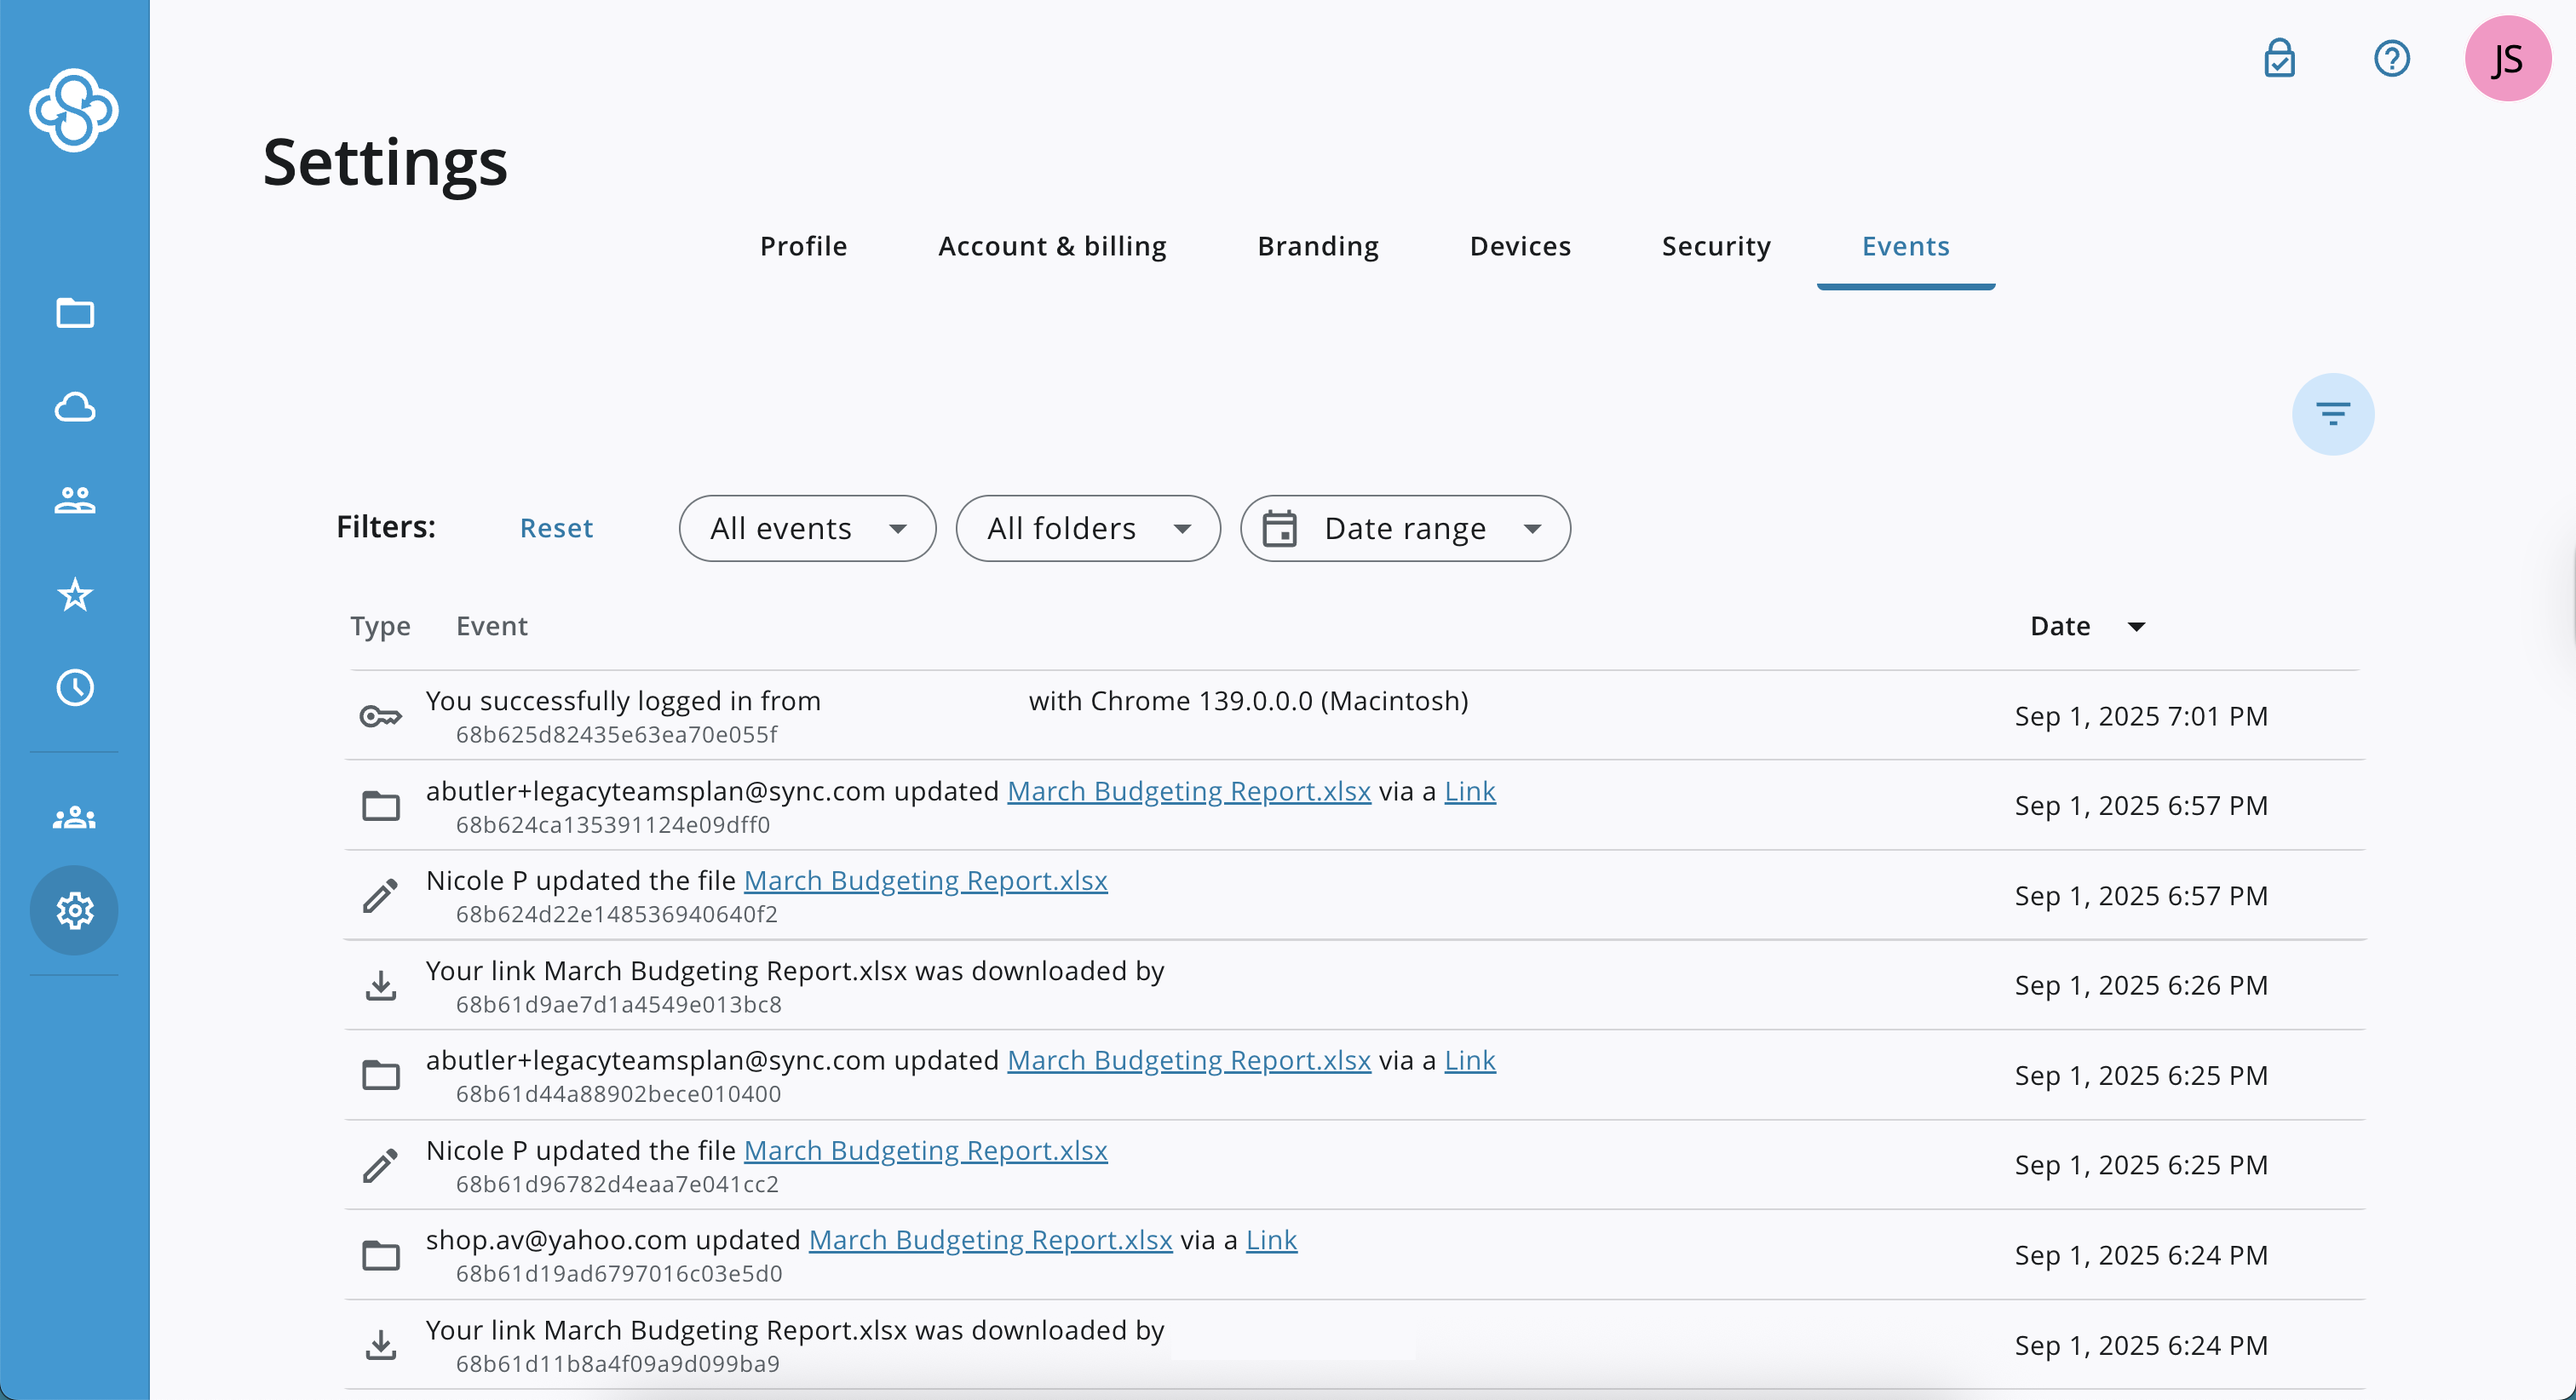Switch to the Account & billing tab
This screenshot has width=2576, height=1400.
(x=1052, y=246)
